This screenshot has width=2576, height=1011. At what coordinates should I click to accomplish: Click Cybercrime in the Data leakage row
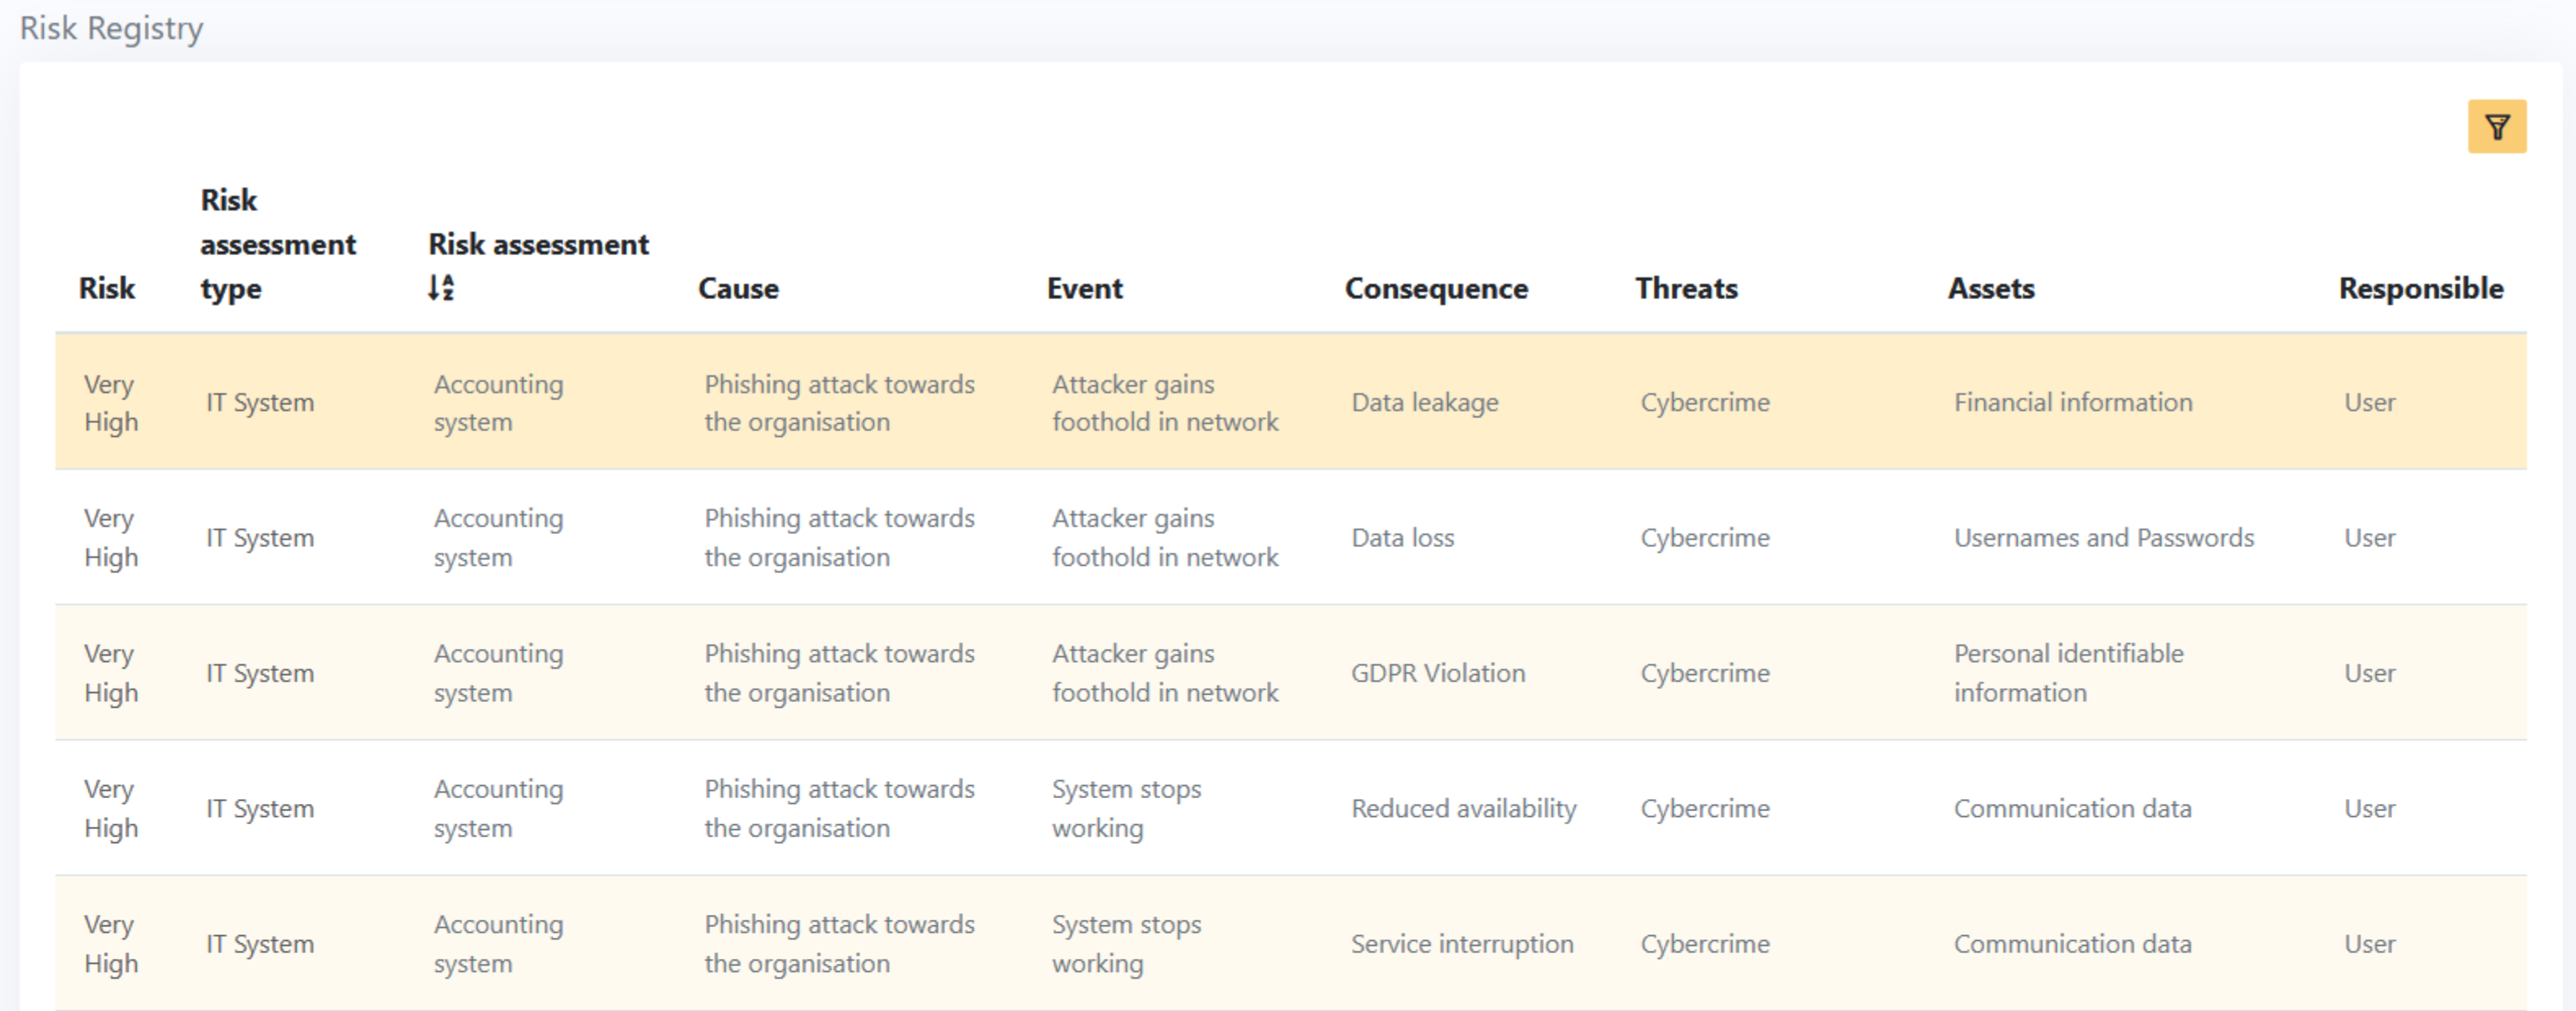[1705, 402]
